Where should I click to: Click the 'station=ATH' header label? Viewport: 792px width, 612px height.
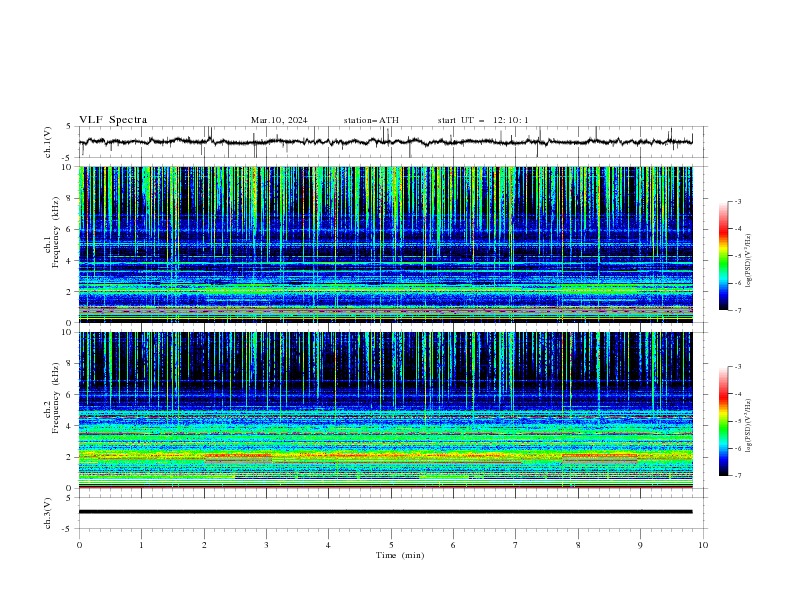371,120
